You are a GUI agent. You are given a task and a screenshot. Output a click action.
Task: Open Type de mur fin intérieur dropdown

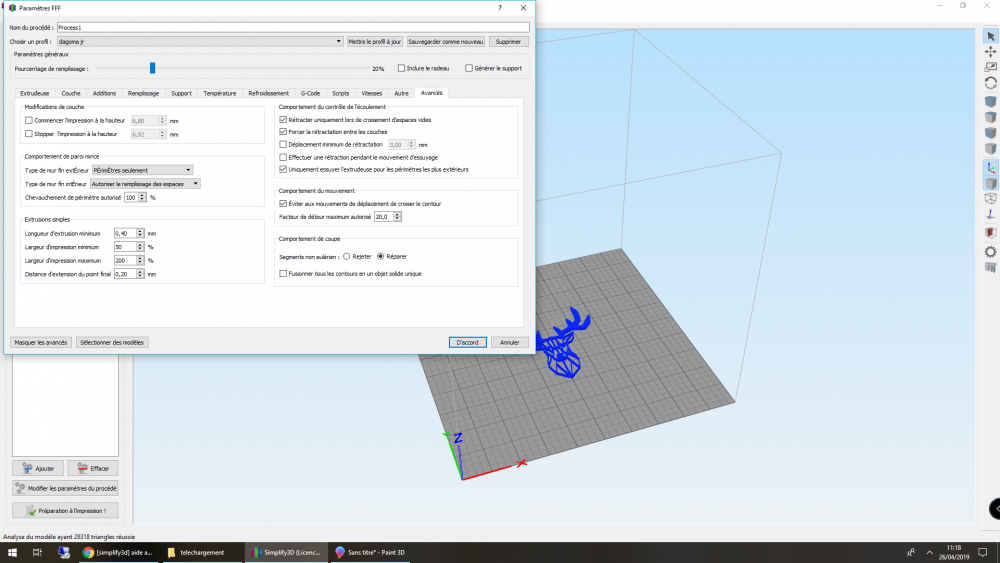pos(145,184)
